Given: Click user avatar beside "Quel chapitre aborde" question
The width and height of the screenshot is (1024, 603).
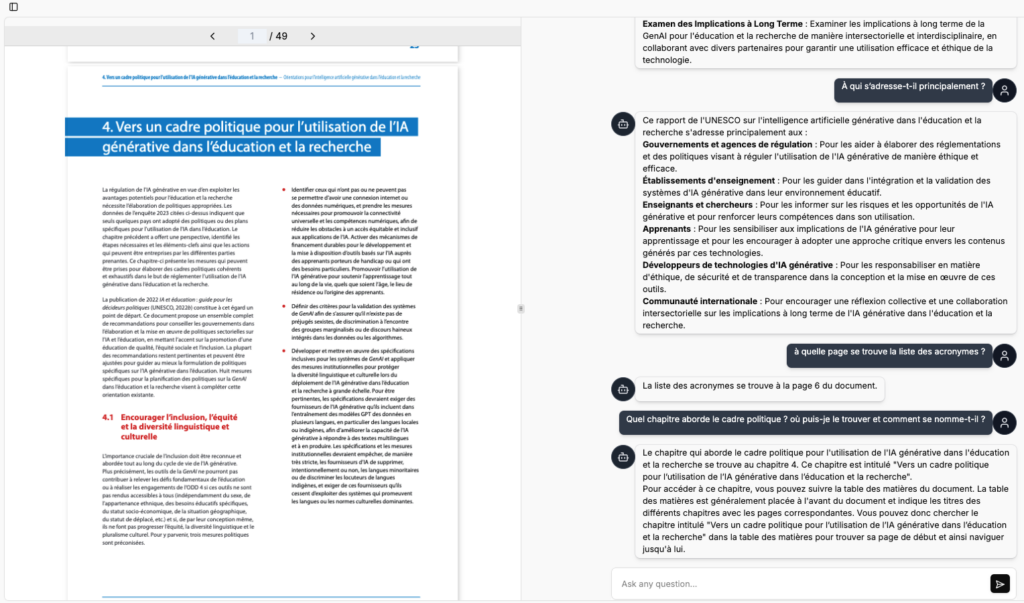Looking at the screenshot, I should pos(1004,422).
